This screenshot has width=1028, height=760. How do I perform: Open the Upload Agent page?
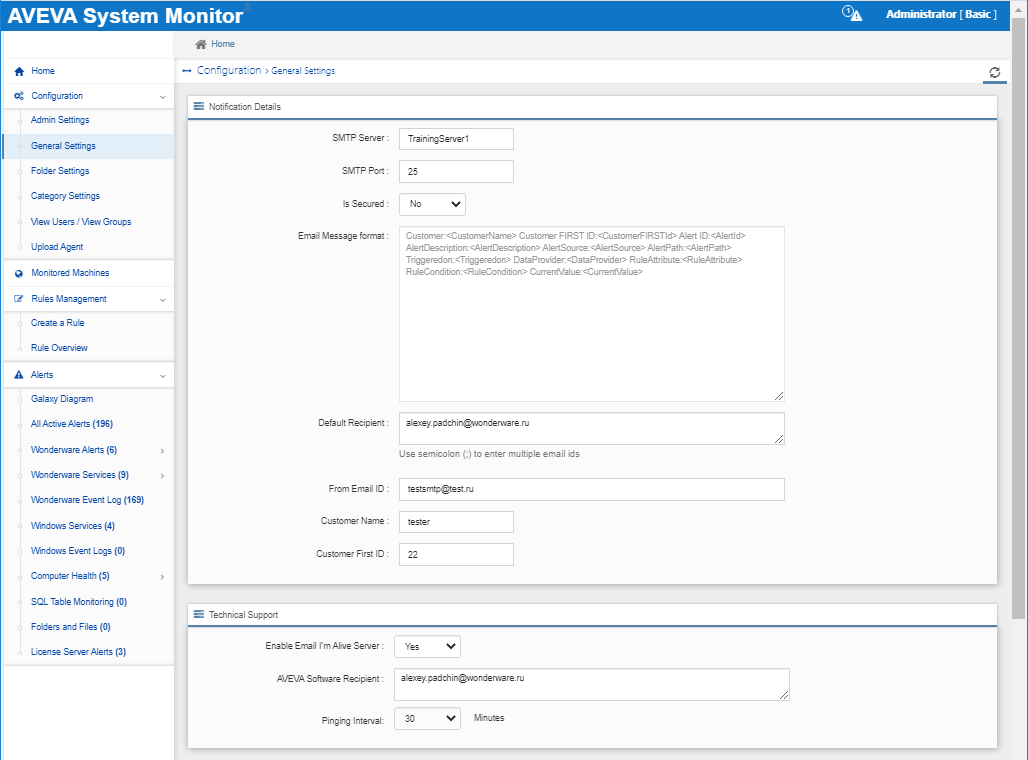click(57, 247)
